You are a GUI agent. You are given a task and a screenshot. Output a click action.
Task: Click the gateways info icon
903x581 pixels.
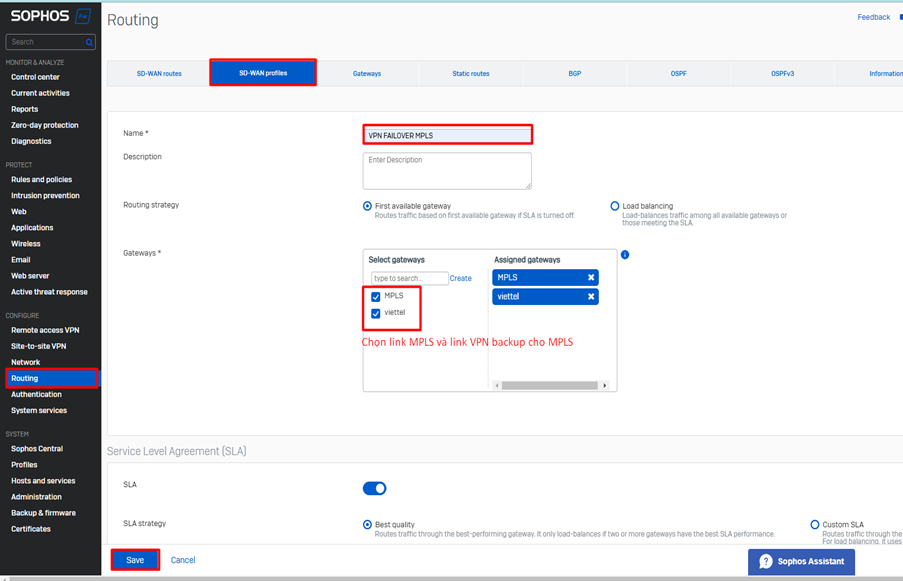[x=625, y=255]
